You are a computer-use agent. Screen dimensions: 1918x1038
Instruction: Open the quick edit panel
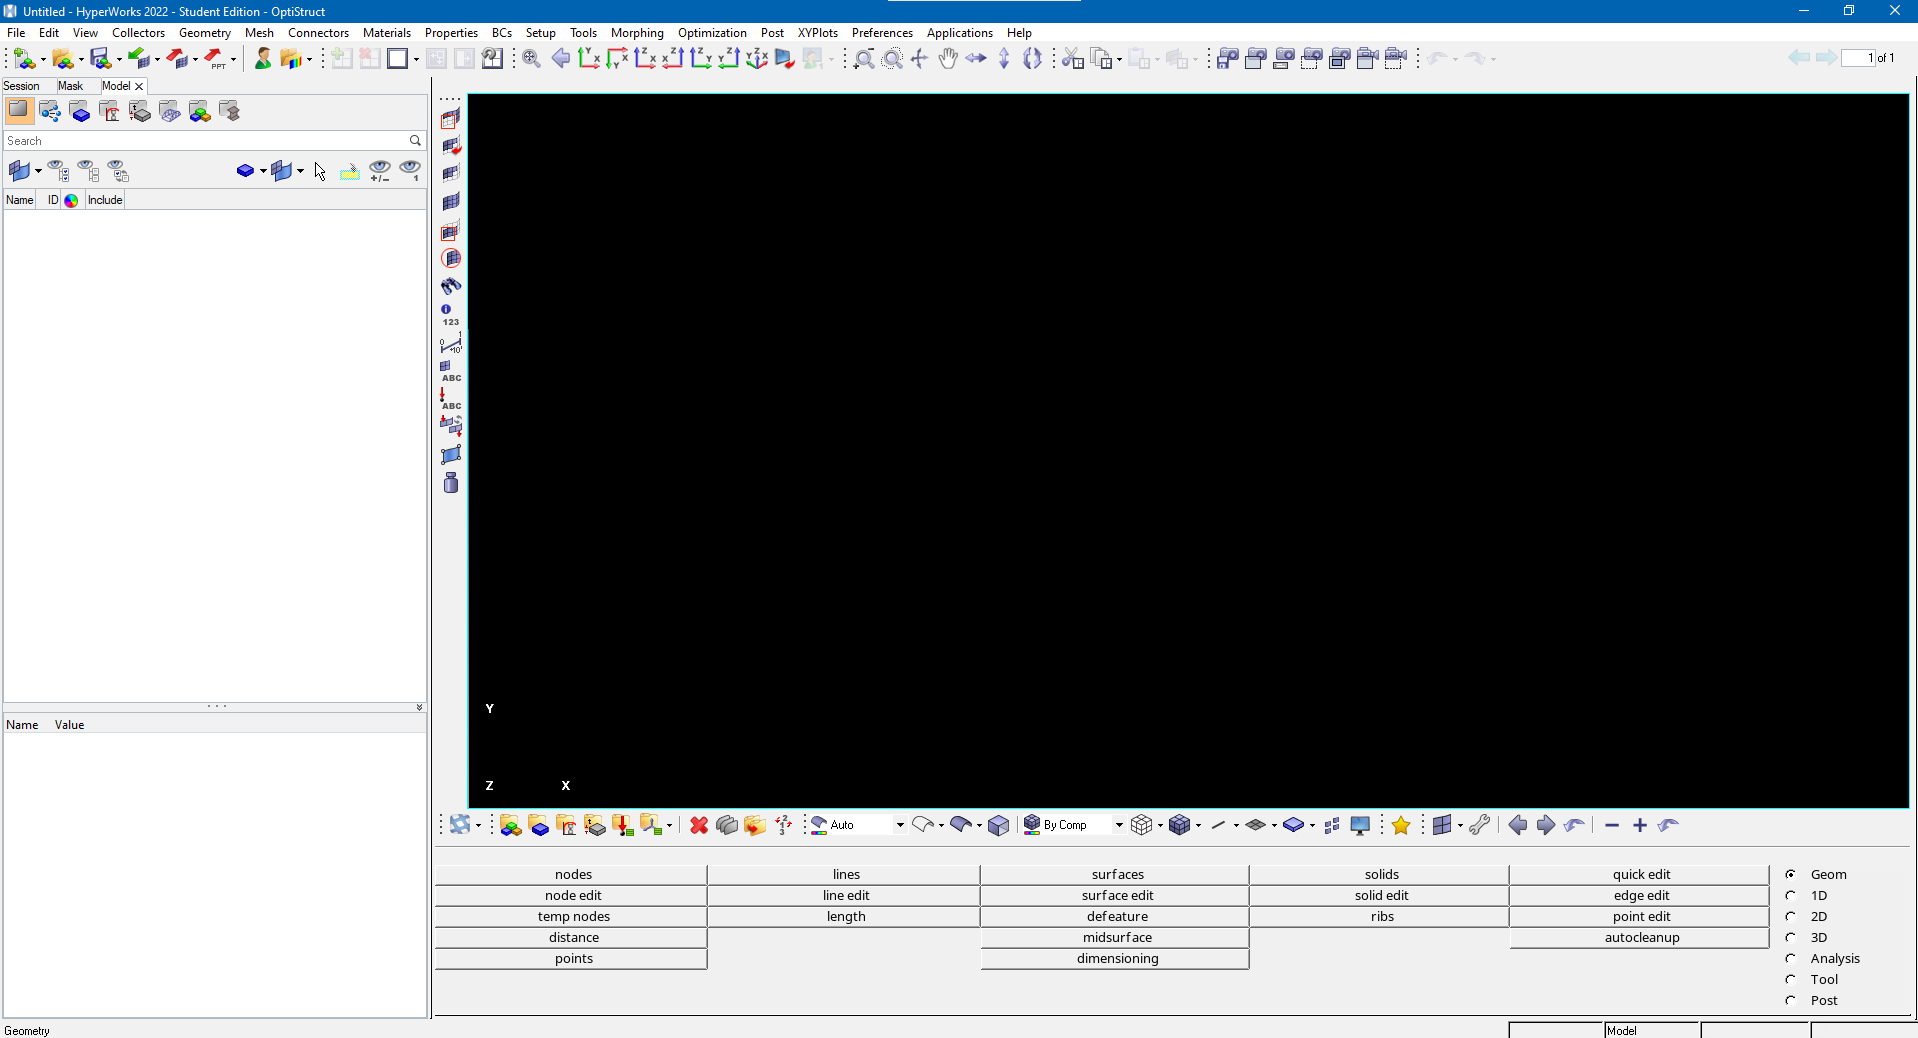tap(1640, 874)
